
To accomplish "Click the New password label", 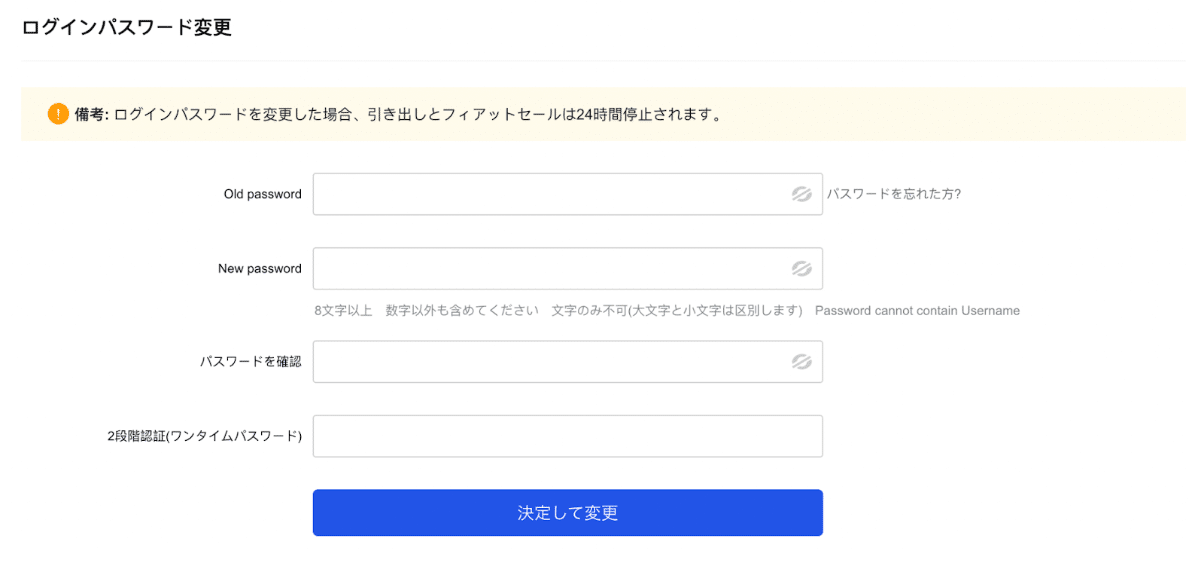I will [260, 268].
